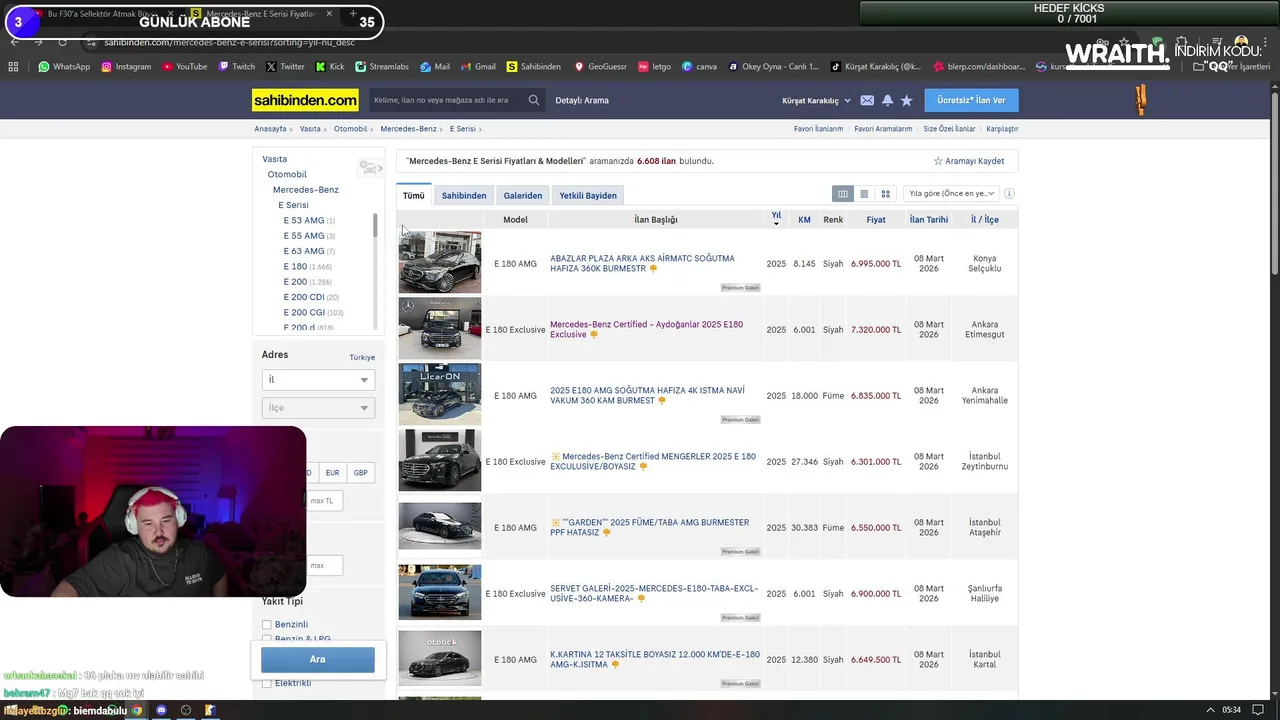Open Discord from the taskbar
The height and width of the screenshot is (720, 1280).
[161, 710]
